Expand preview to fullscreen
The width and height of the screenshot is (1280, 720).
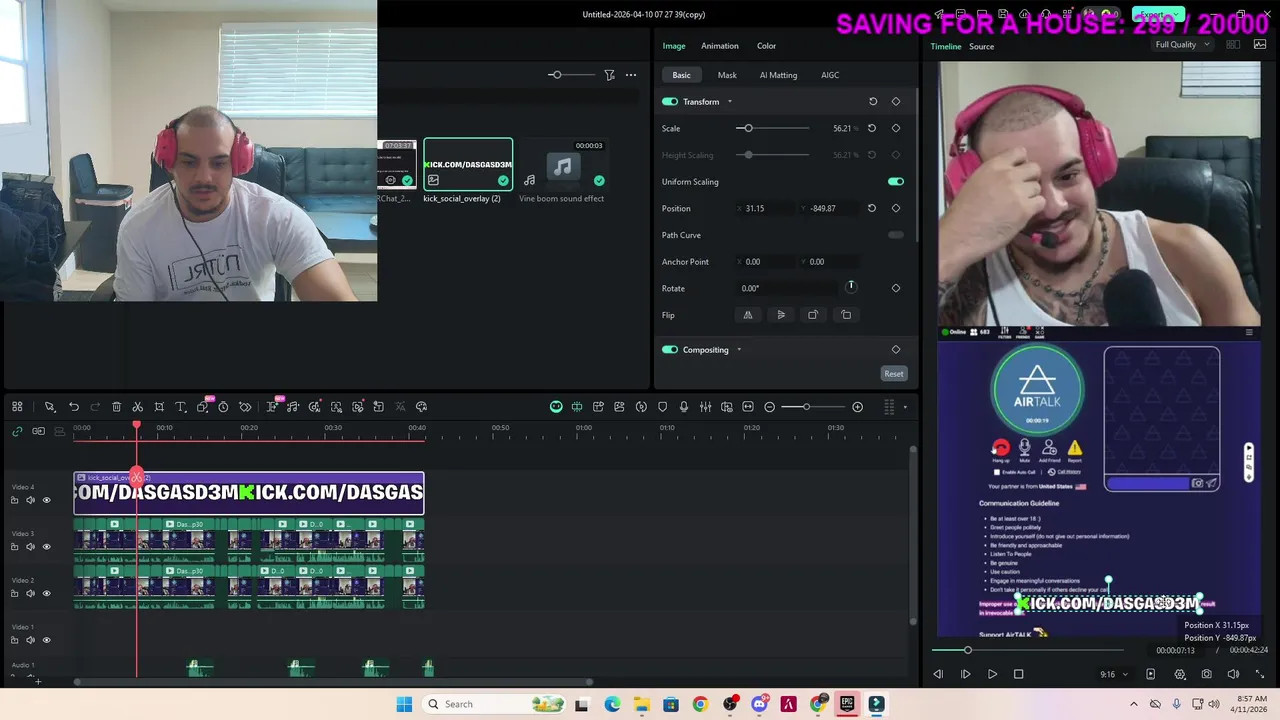pyautogui.click(x=1258, y=674)
